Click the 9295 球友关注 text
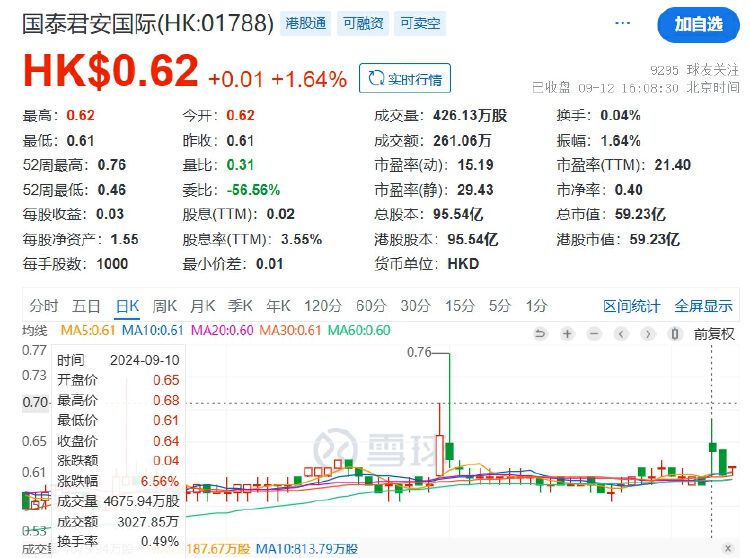750x558 pixels. coord(695,70)
